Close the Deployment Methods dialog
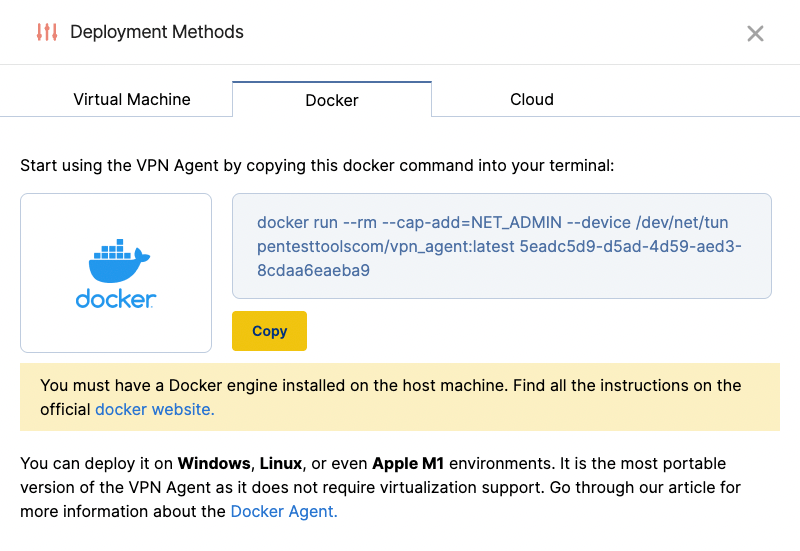The width and height of the screenshot is (800, 551). [755, 33]
